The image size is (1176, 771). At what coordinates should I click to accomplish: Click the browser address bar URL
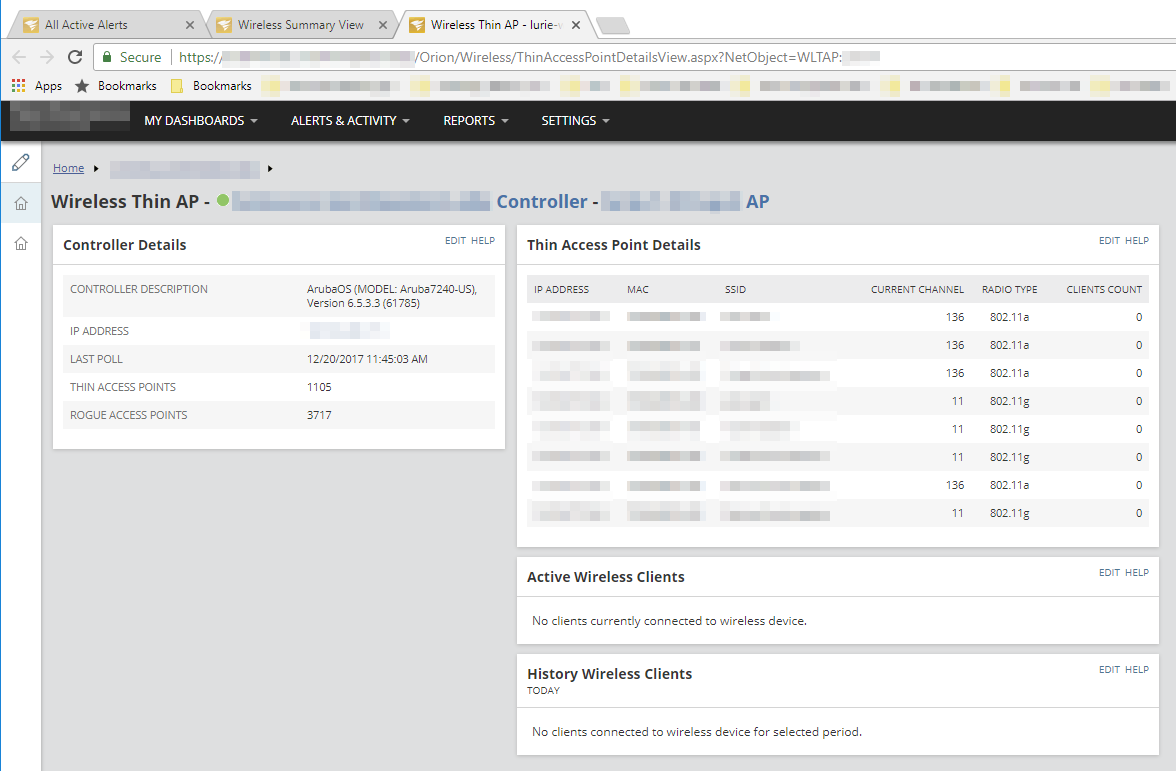coord(529,57)
